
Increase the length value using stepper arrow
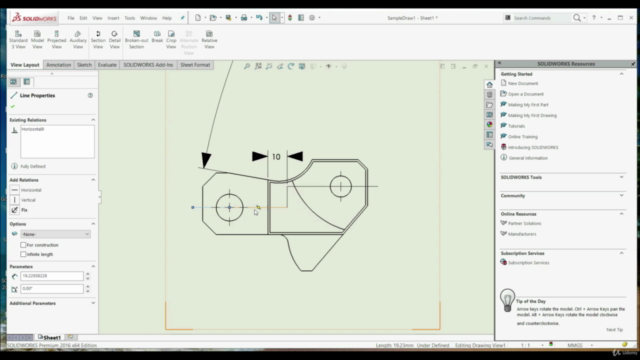88,274
